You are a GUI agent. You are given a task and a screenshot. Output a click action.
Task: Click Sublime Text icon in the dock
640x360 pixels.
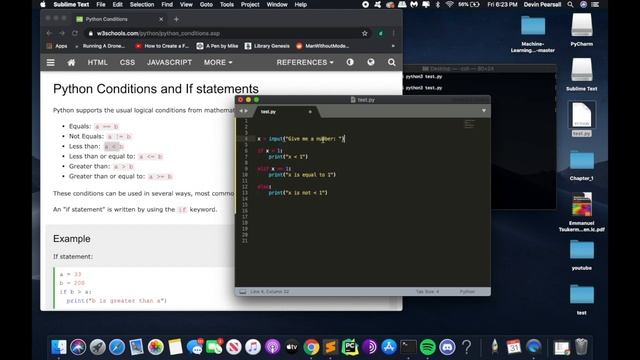click(331, 347)
